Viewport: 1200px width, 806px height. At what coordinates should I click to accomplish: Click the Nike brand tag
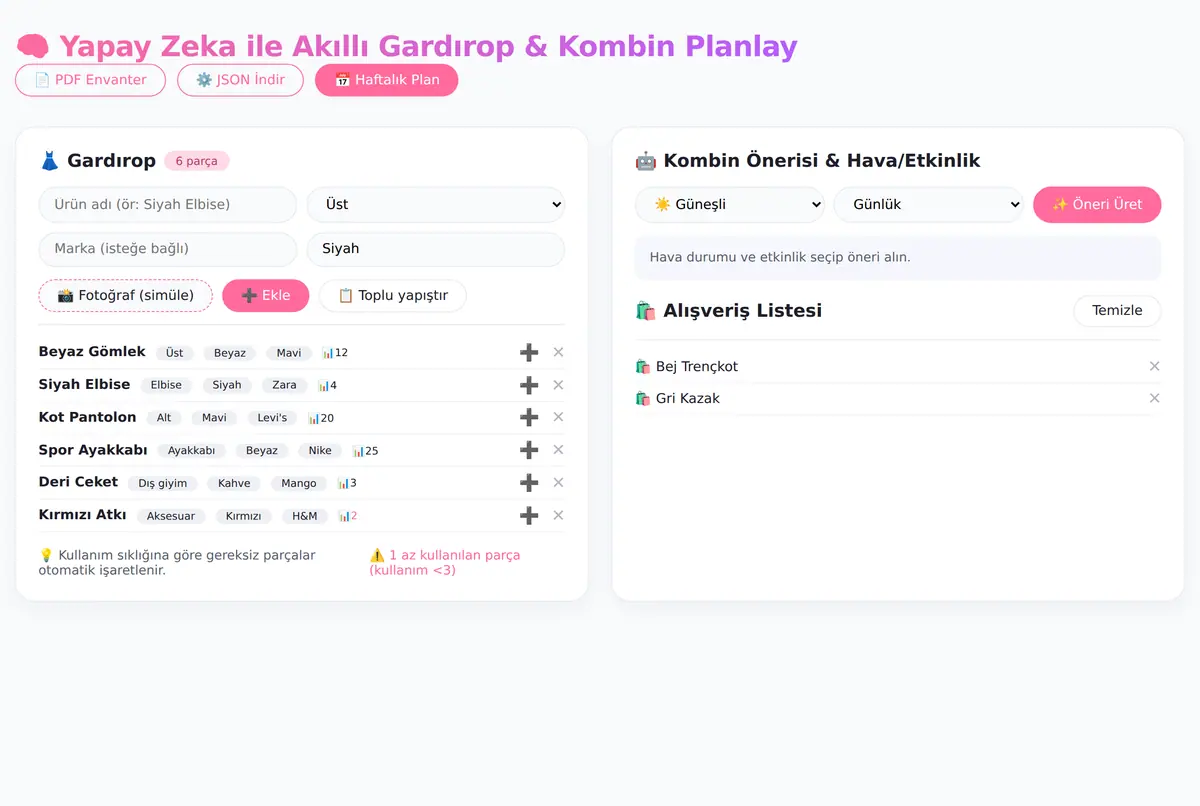click(320, 451)
